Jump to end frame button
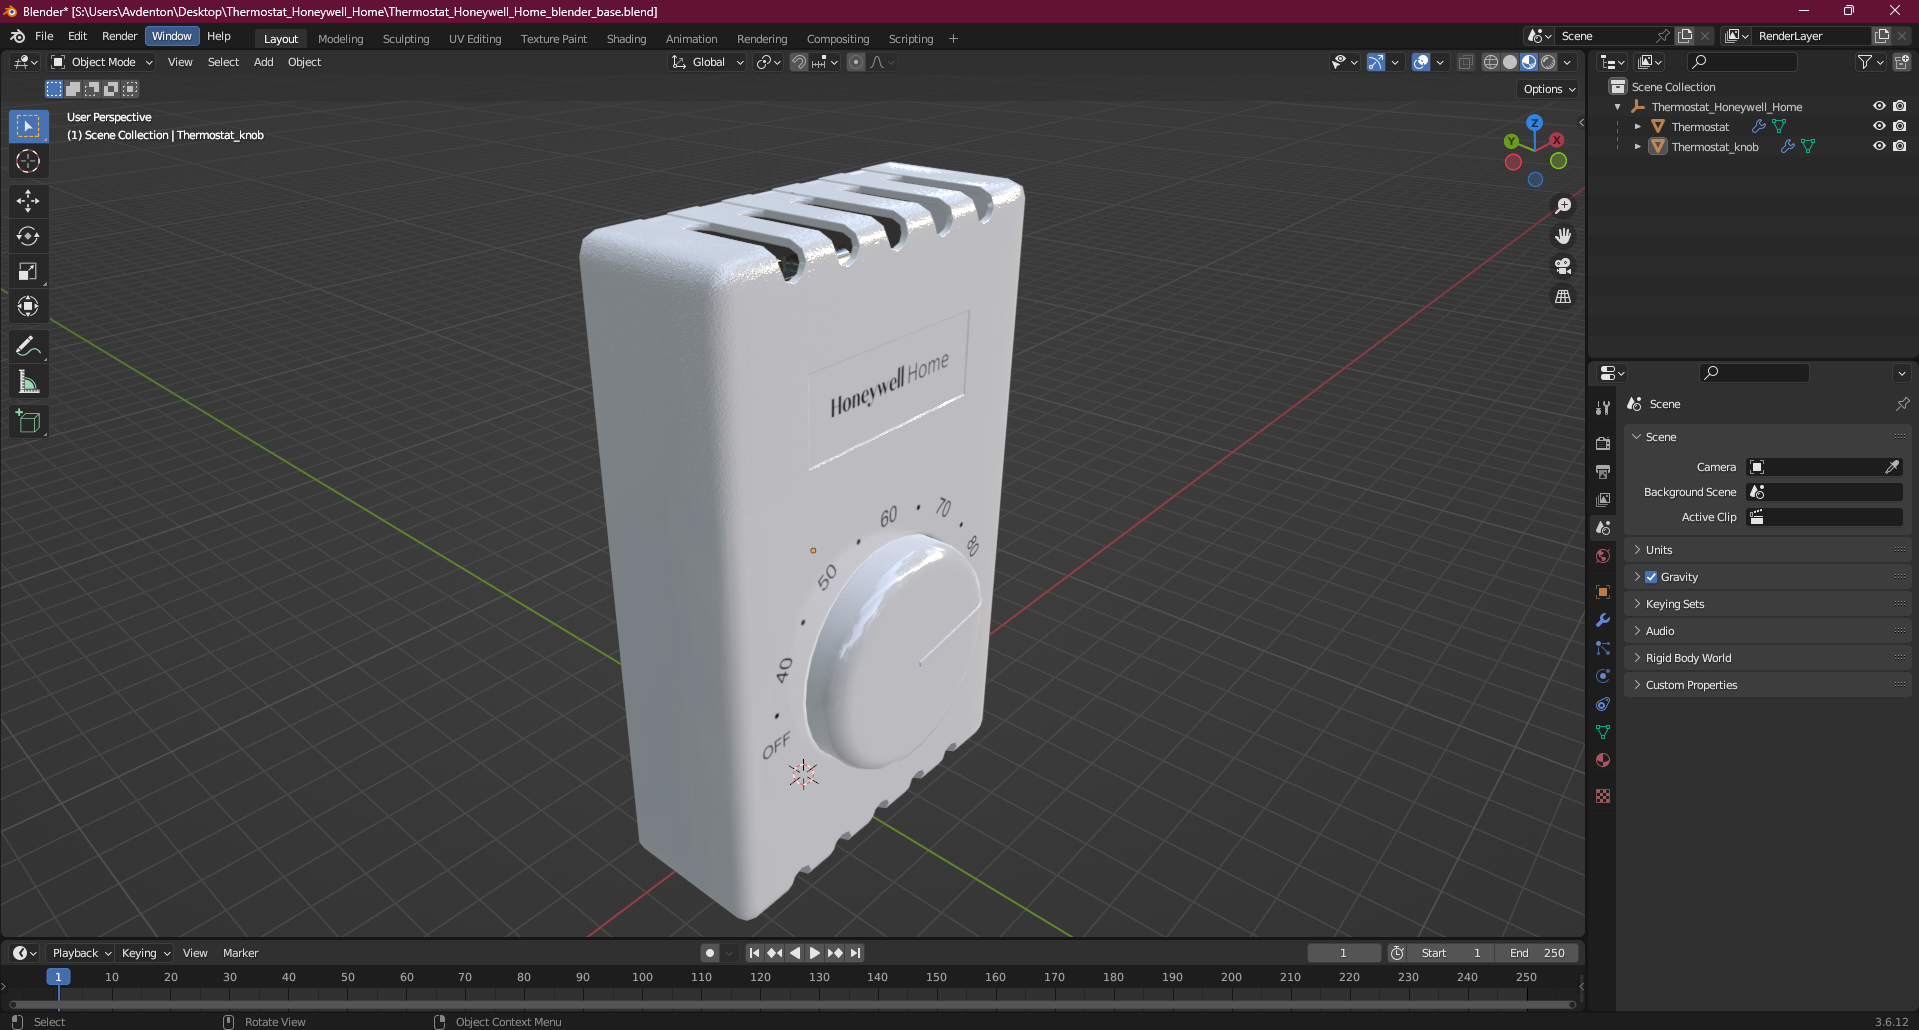Screen dimensions: 1919x1030 [855, 953]
